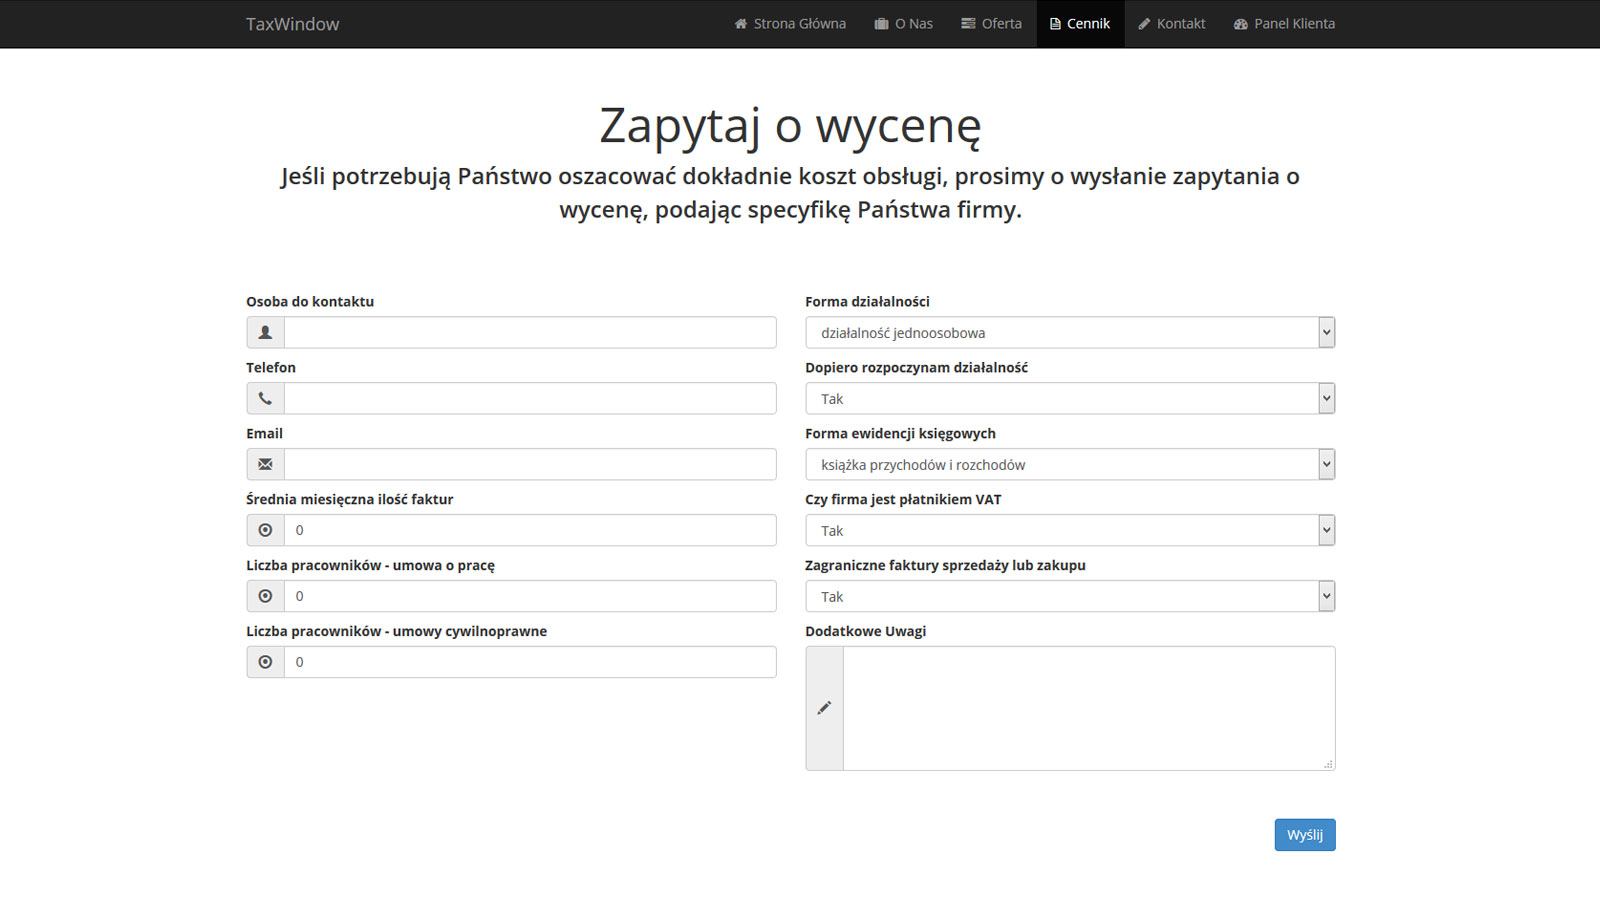1600x900 pixels.
Task: Click the dashboard icon next to Panel Klienta
Action: click(1241, 24)
